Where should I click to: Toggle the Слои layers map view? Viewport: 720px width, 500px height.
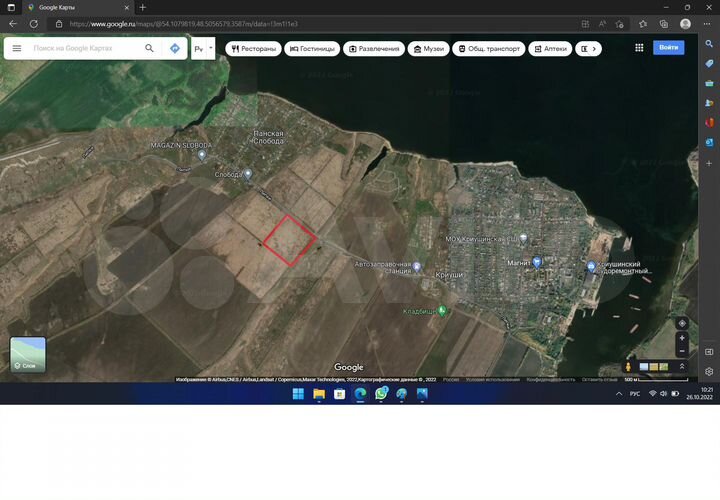tap(28, 355)
